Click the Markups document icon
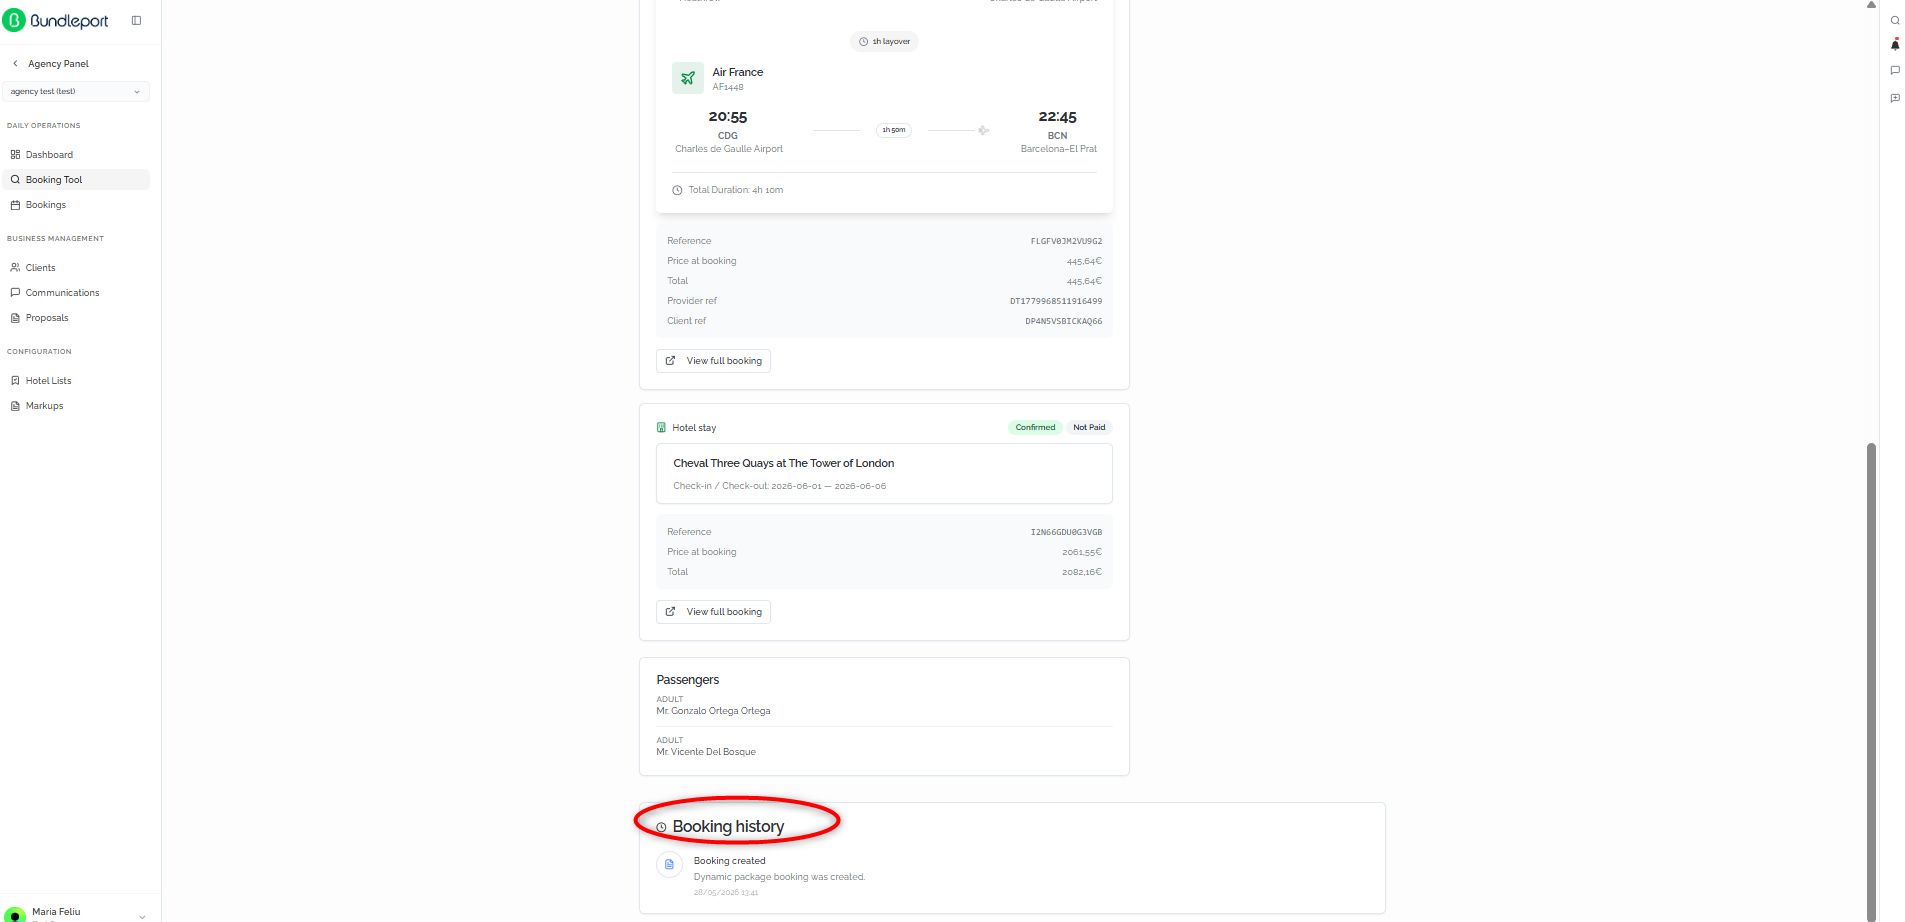 15,405
